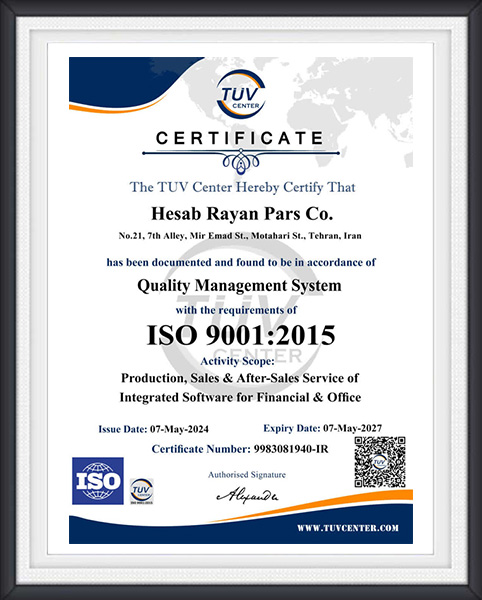This screenshot has height=600, width=482.
Task: Click the CERTIFICATE heading
Action: click(x=240, y=138)
